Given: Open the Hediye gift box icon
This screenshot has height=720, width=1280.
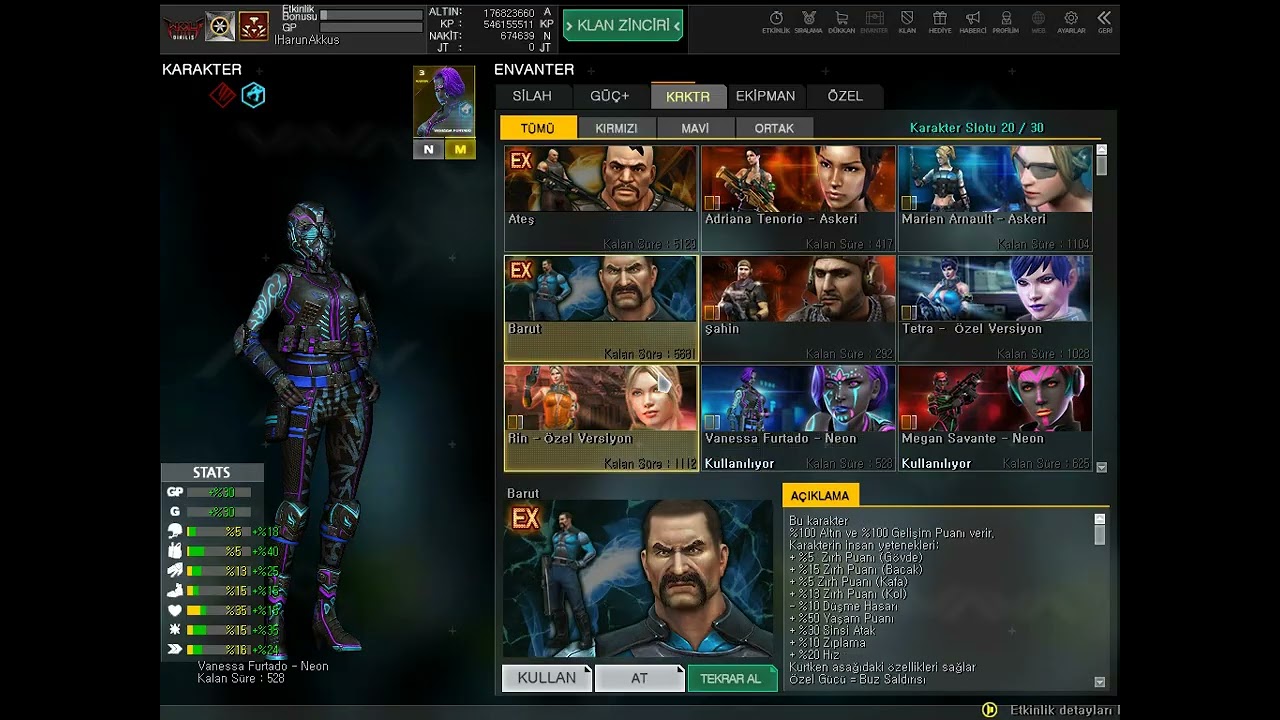Looking at the screenshot, I should [940, 18].
